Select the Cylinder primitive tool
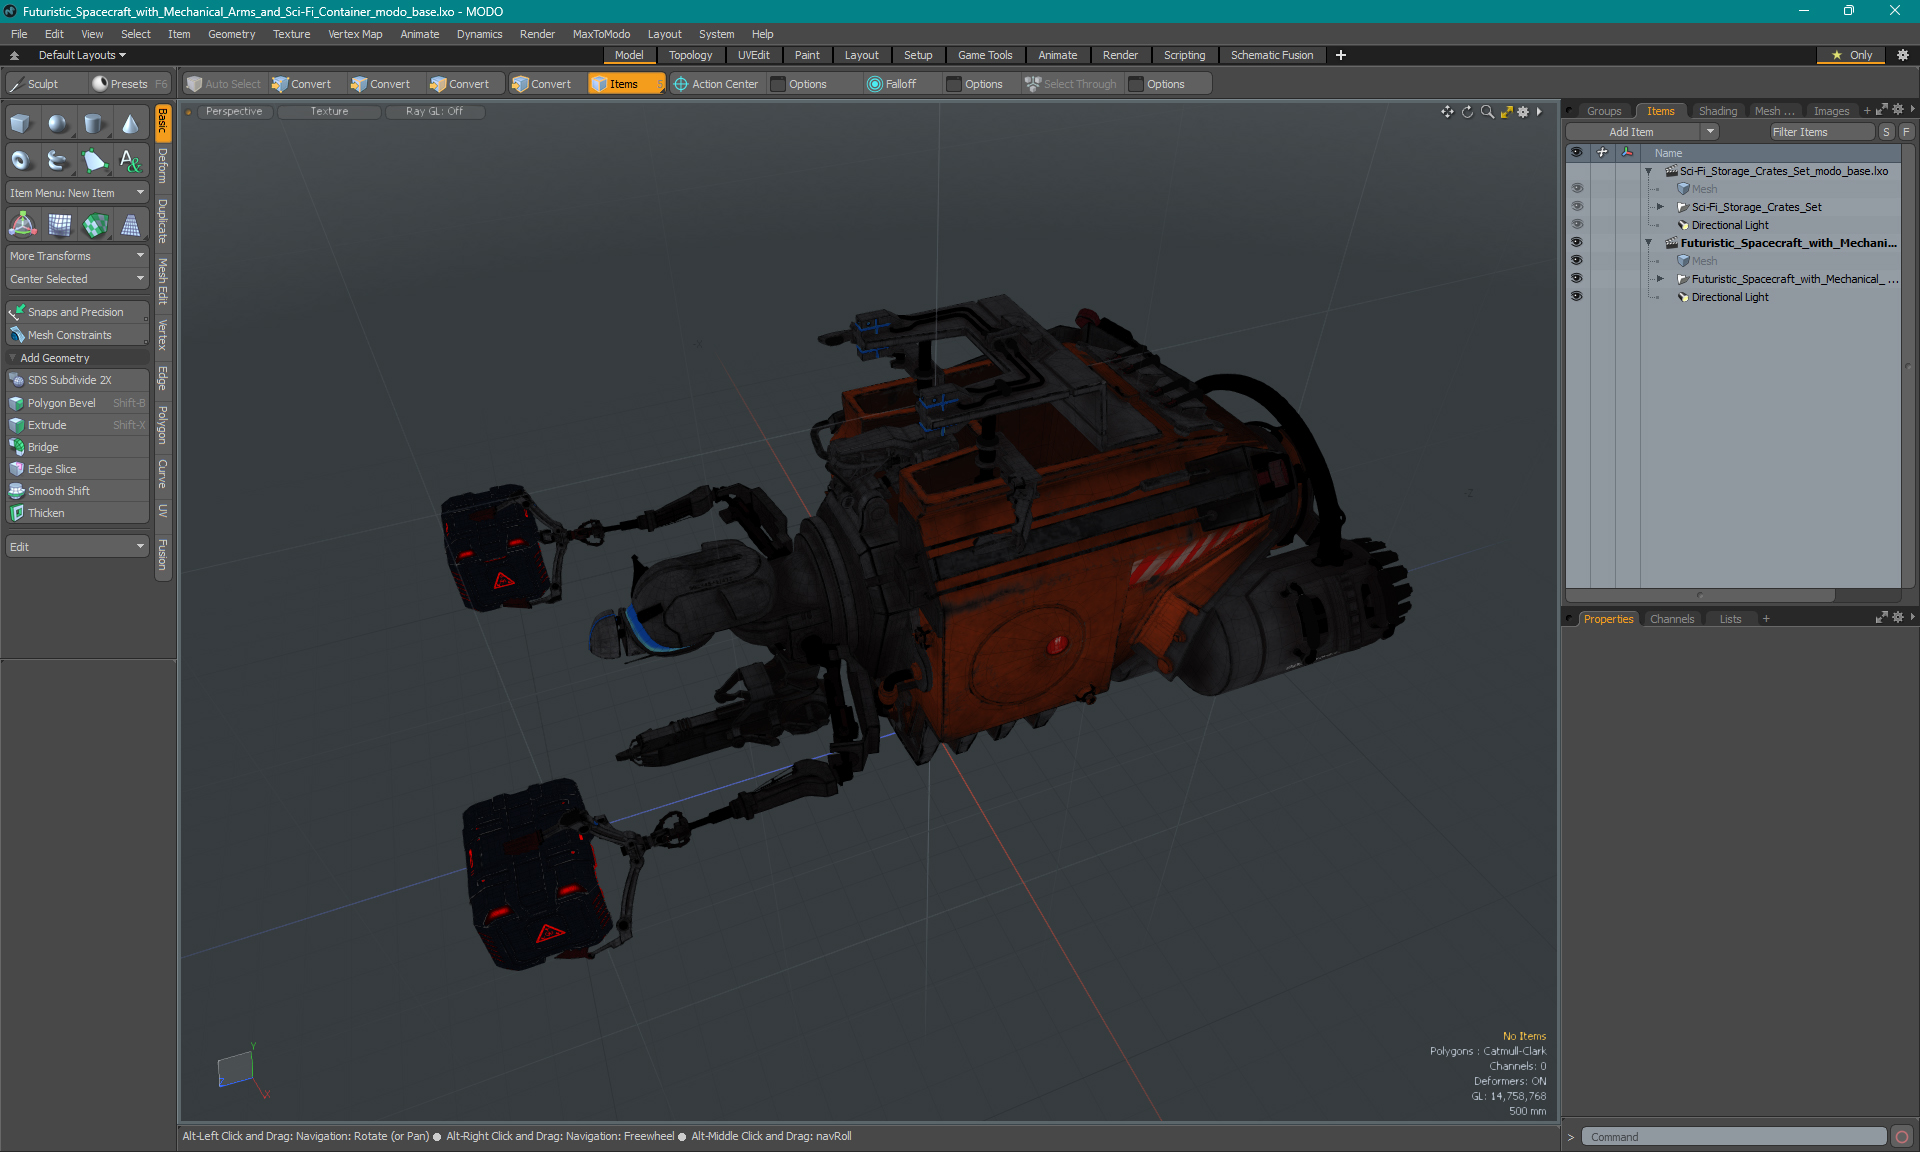The width and height of the screenshot is (1920, 1152). 94,124
